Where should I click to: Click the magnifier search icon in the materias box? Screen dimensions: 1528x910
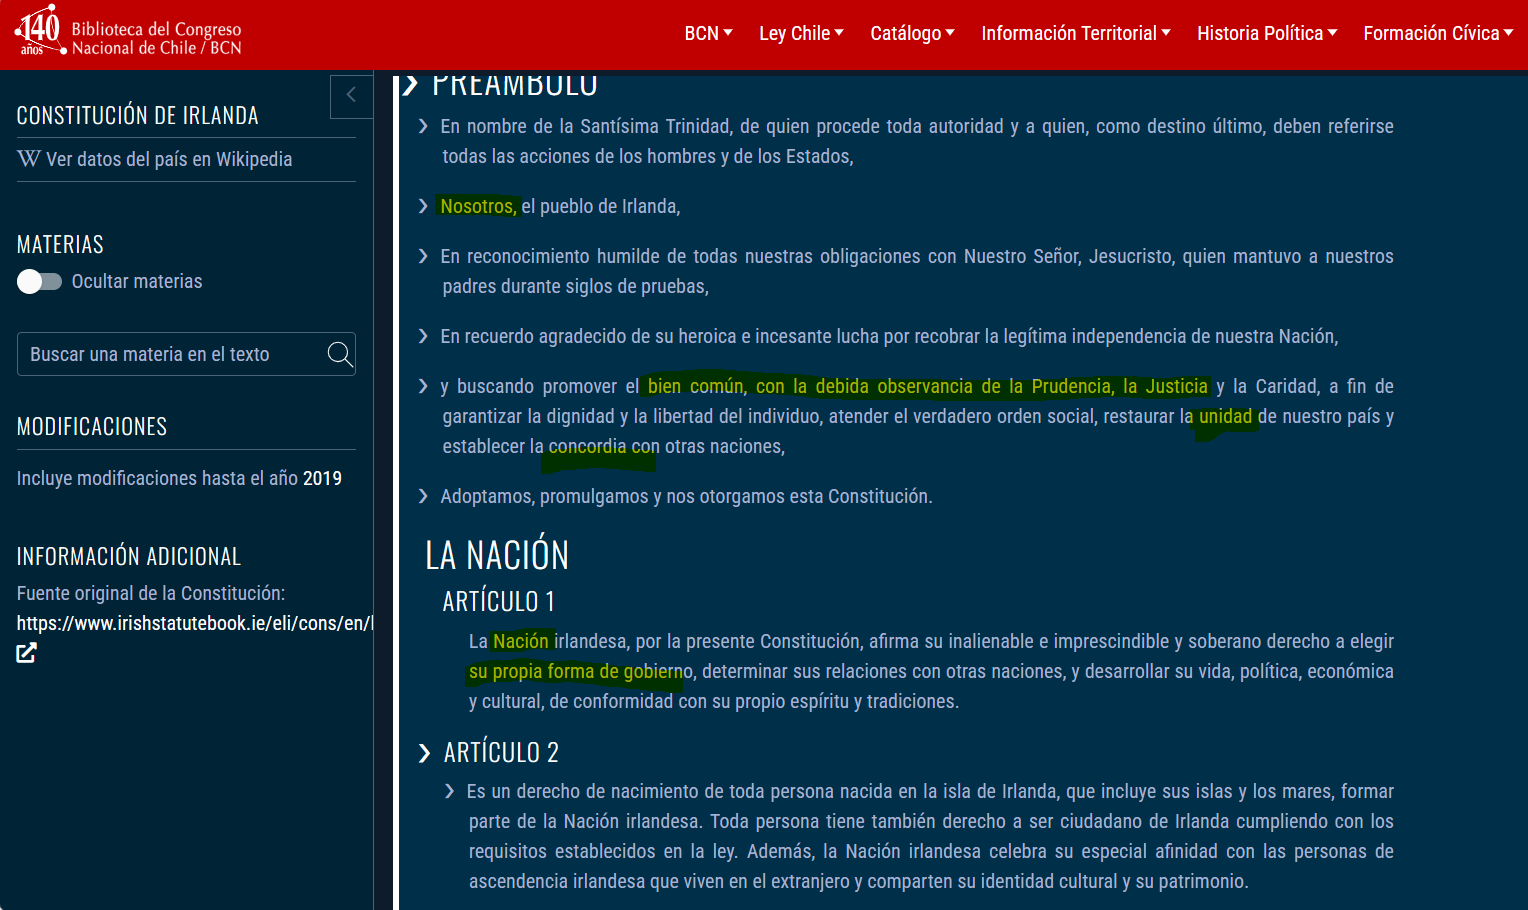(x=340, y=354)
